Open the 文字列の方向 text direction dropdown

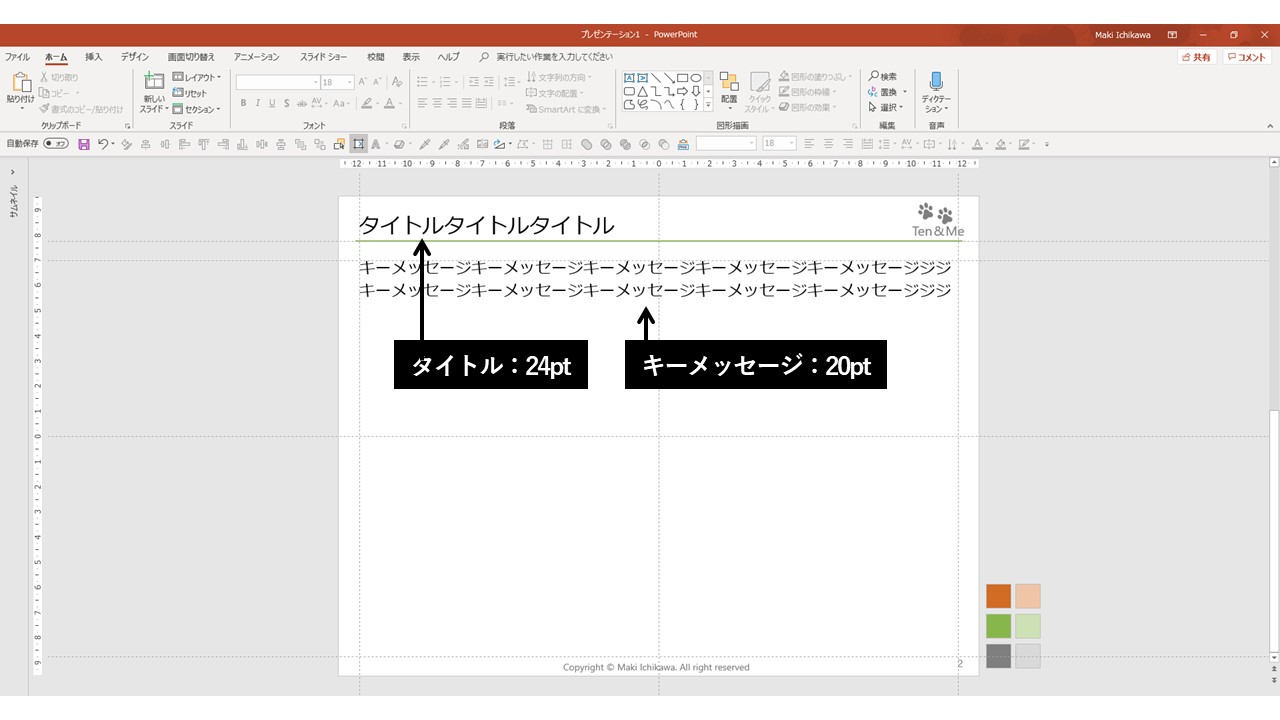click(x=558, y=77)
